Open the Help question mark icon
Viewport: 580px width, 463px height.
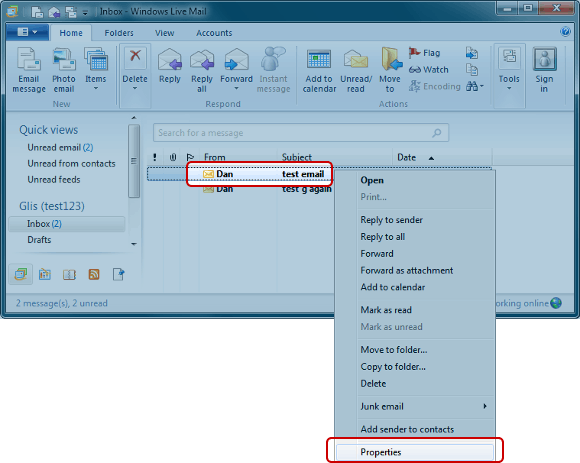click(x=565, y=32)
